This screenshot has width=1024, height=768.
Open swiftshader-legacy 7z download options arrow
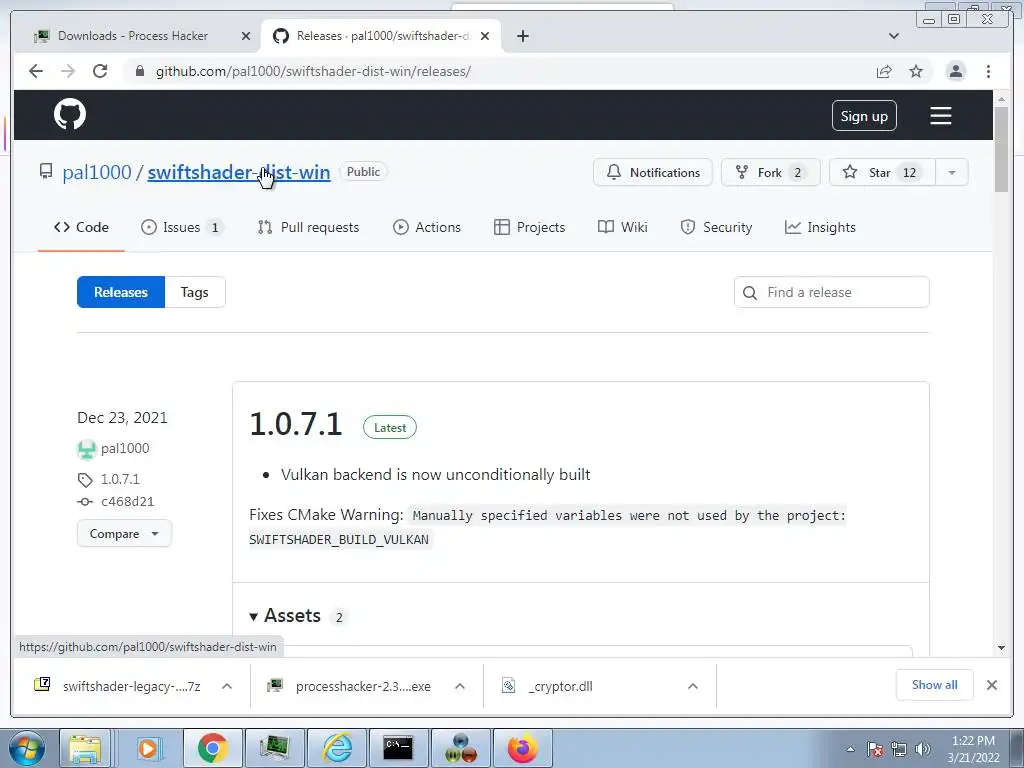(227, 686)
